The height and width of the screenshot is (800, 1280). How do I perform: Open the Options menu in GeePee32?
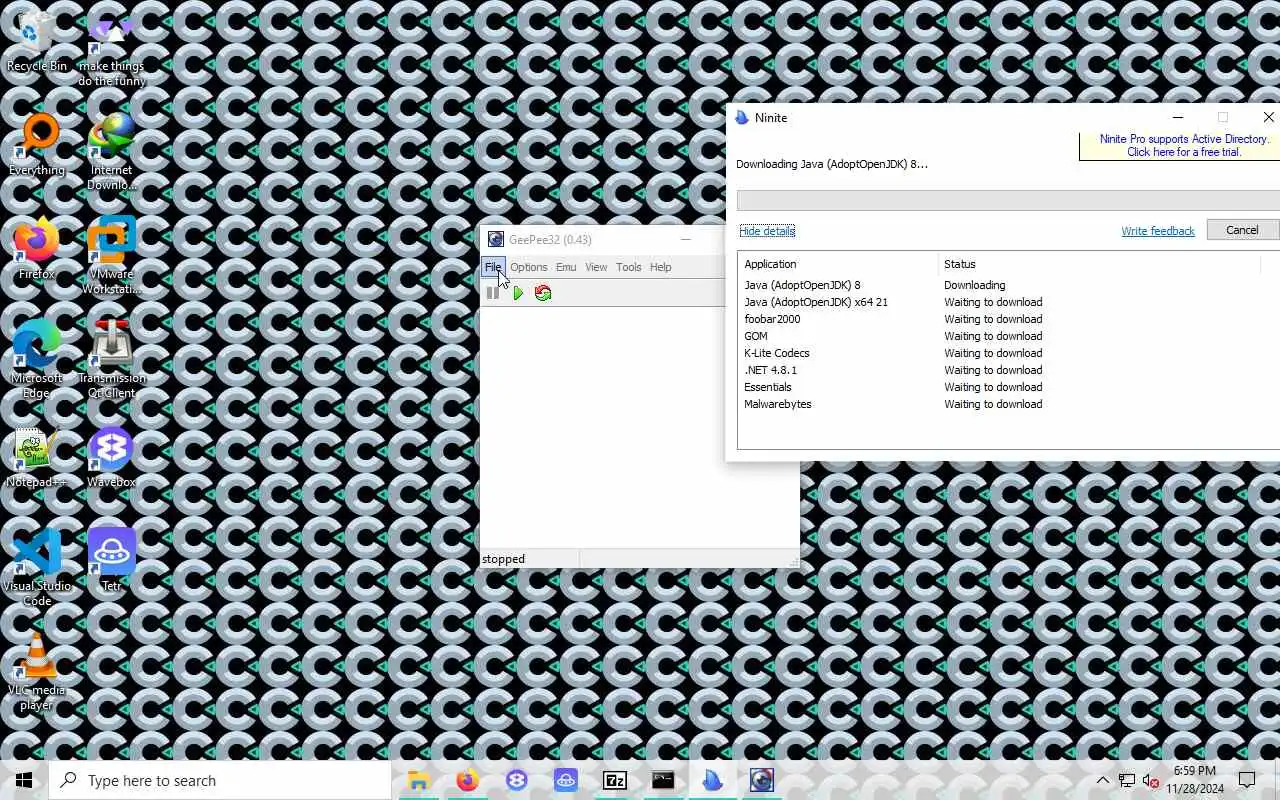tap(529, 267)
